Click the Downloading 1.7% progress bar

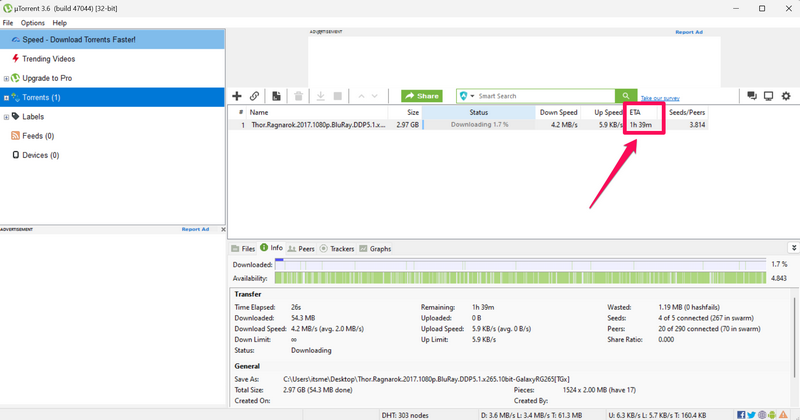(x=479, y=125)
